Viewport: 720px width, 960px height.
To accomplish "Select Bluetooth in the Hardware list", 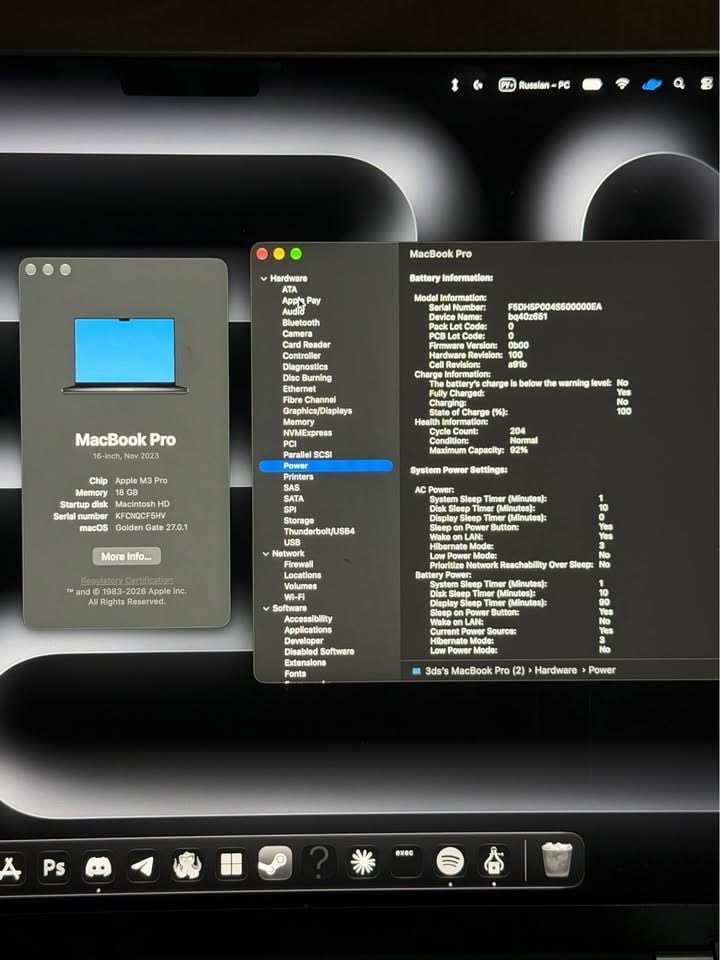I will coord(301,323).
